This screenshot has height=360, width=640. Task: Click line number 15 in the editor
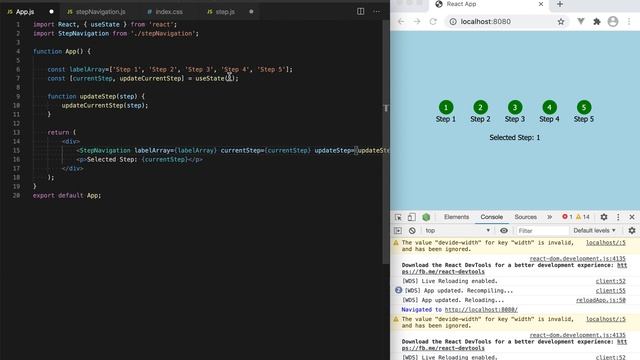[16, 150]
